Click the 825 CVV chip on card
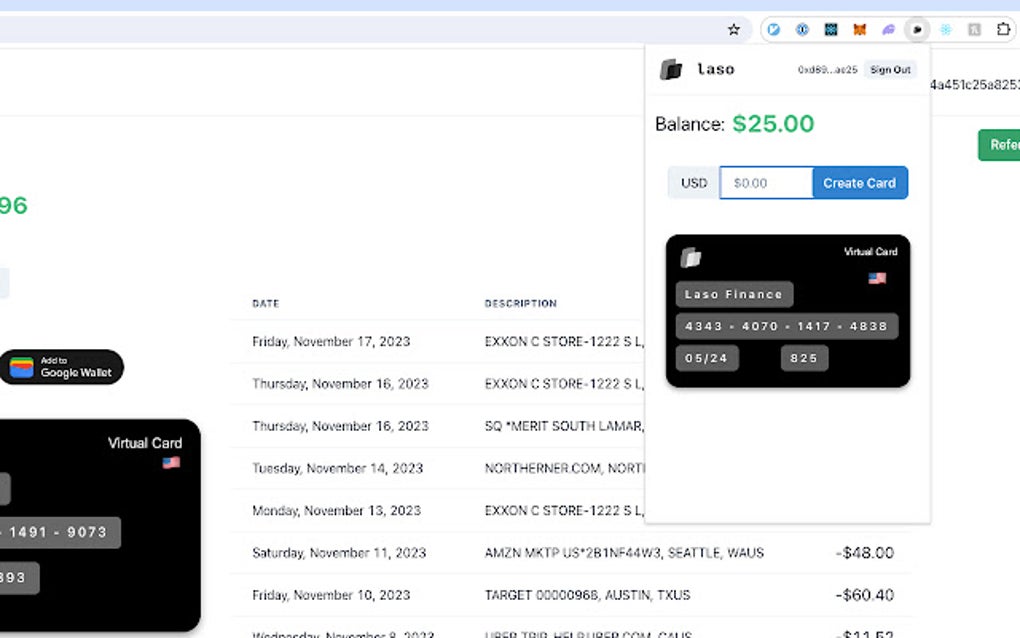This screenshot has width=1020, height=638. [x=804, y=358]
